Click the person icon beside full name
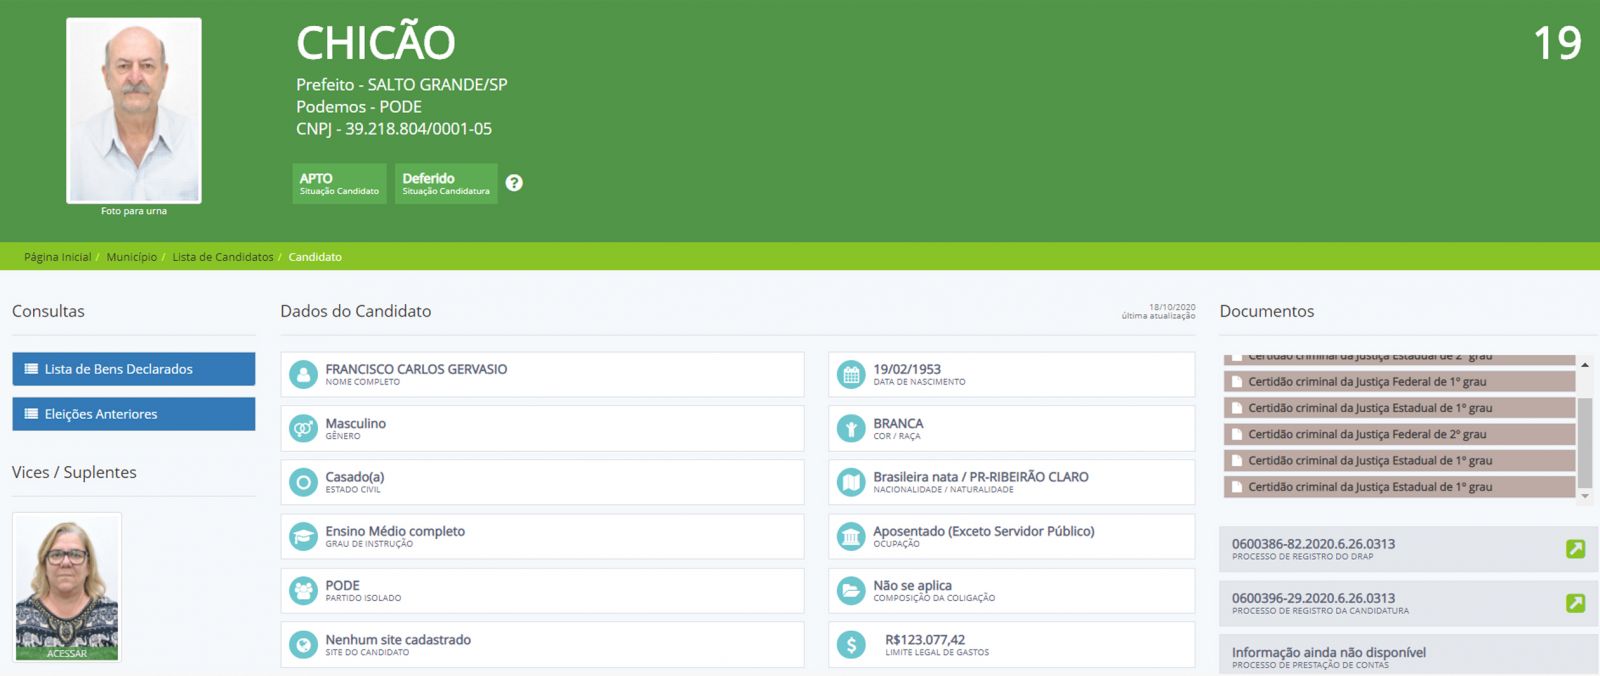Screen dimensions: 1600x676 point(303,375)
